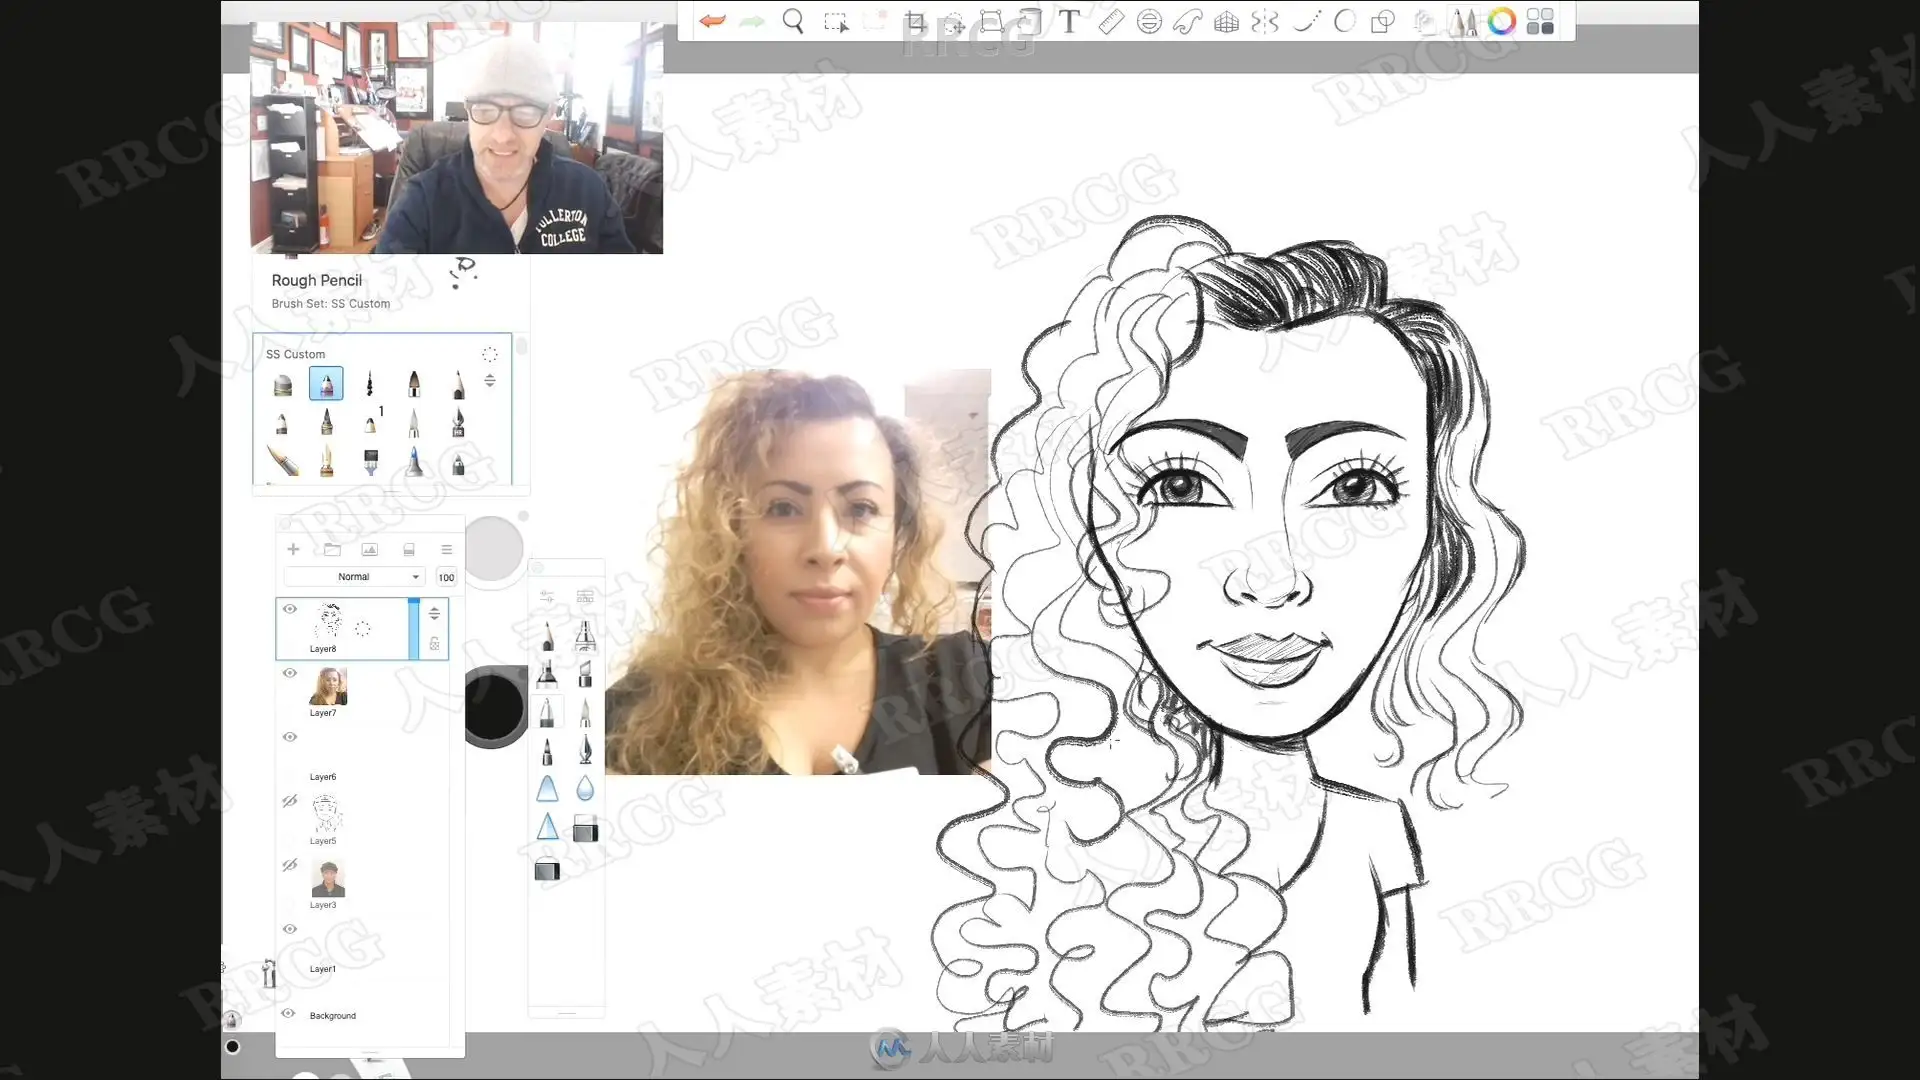
Task: Open the layer panel hamburger menu
Action: point(447,549)
